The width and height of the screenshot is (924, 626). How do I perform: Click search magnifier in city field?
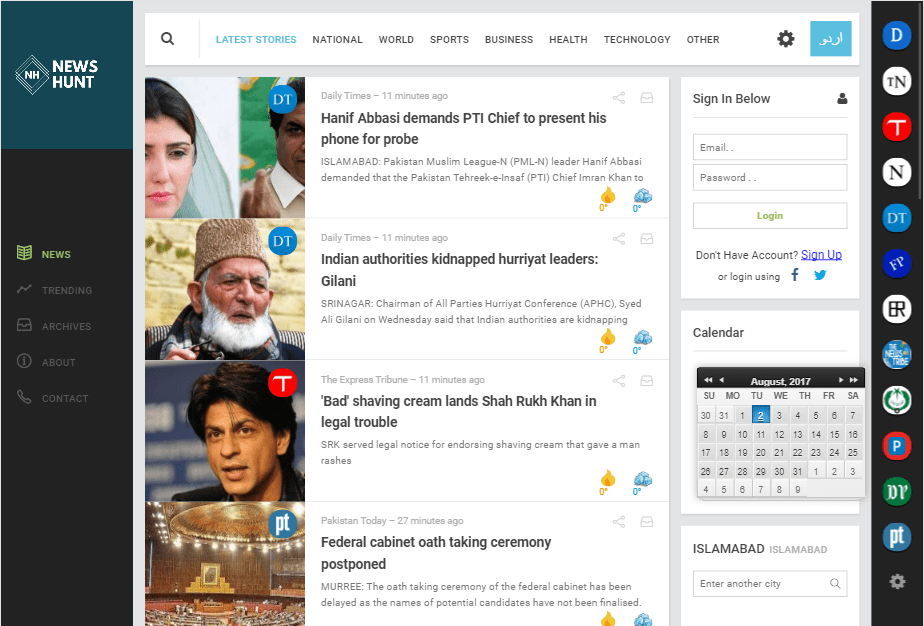[835, 584]
